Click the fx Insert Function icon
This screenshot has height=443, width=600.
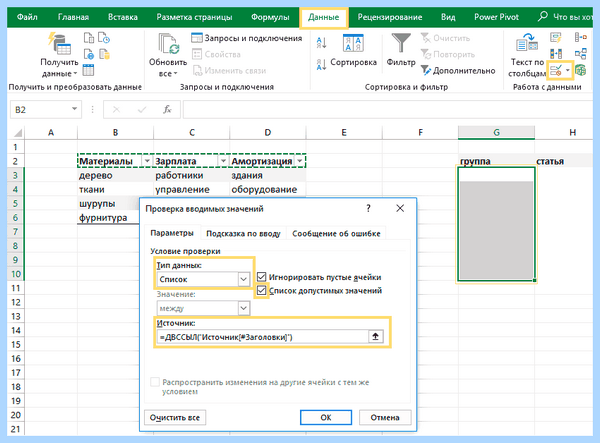(x=167, y=110)
